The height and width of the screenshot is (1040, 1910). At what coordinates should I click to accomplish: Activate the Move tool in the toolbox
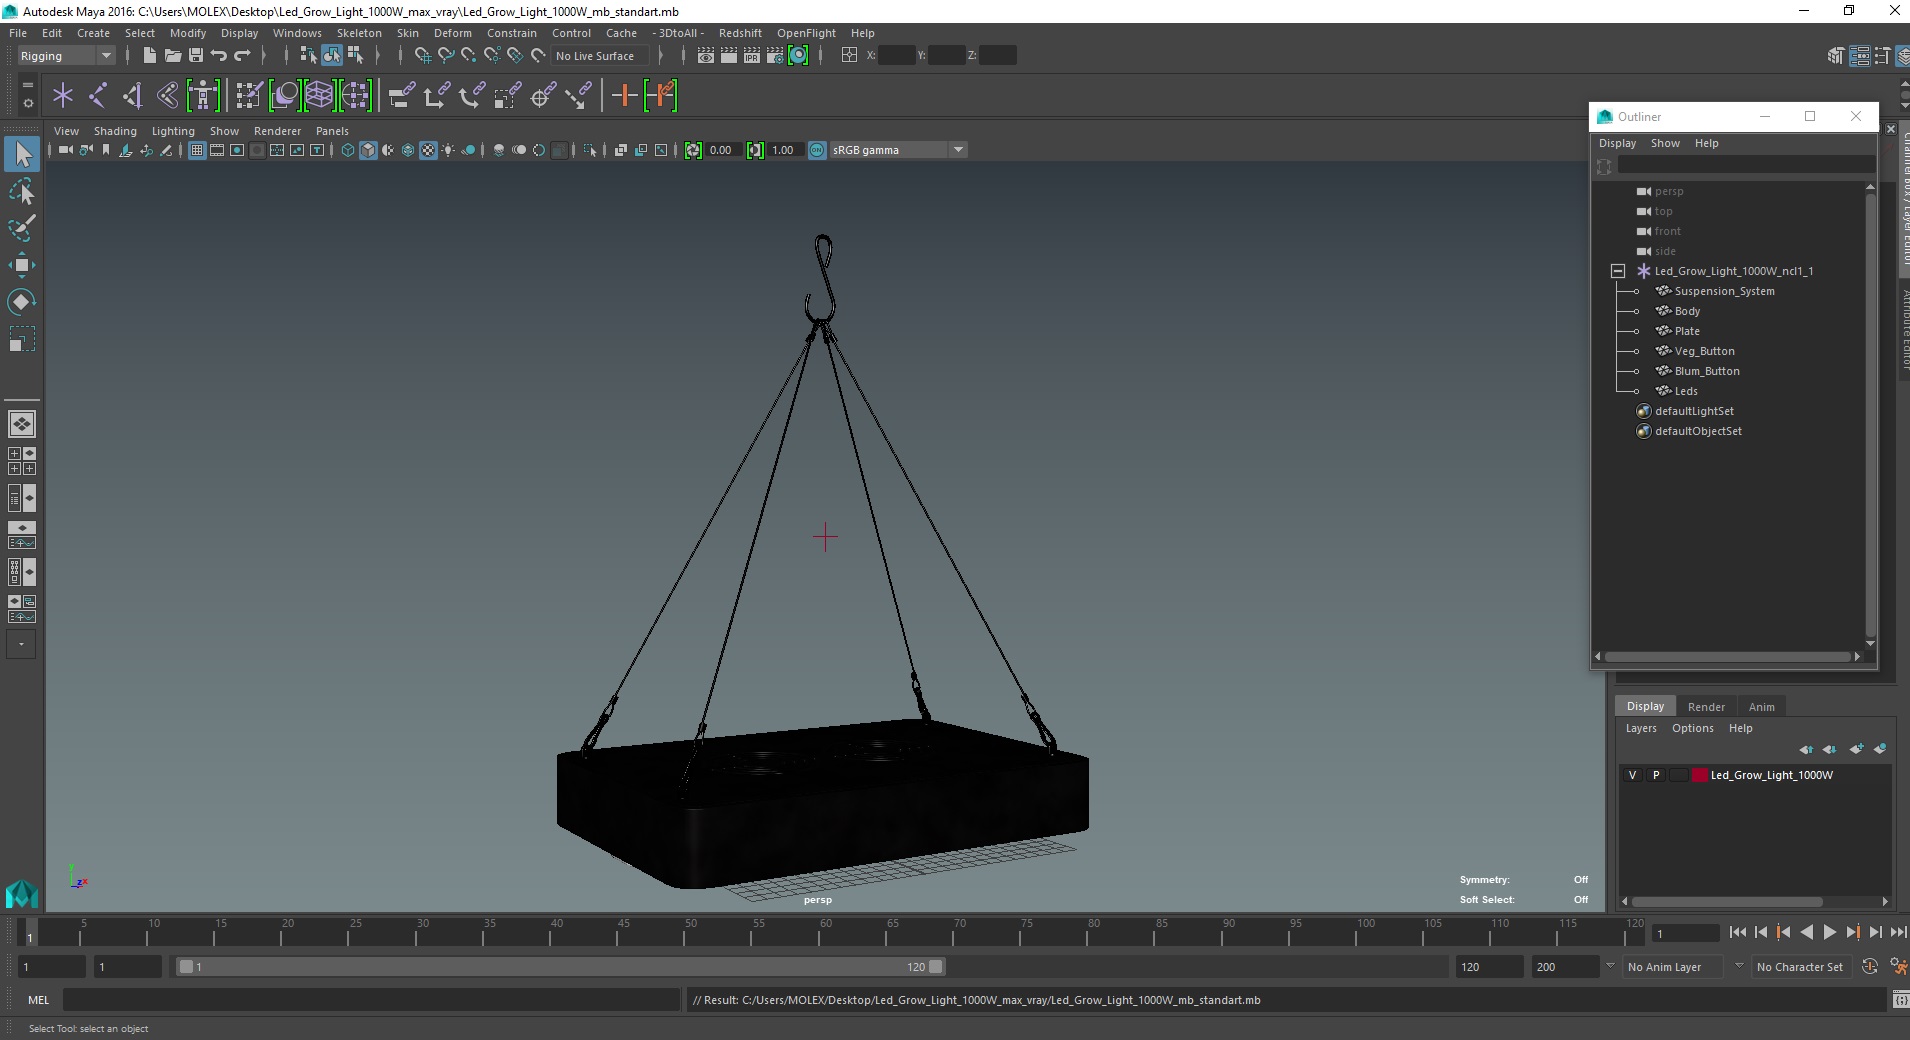22,265
